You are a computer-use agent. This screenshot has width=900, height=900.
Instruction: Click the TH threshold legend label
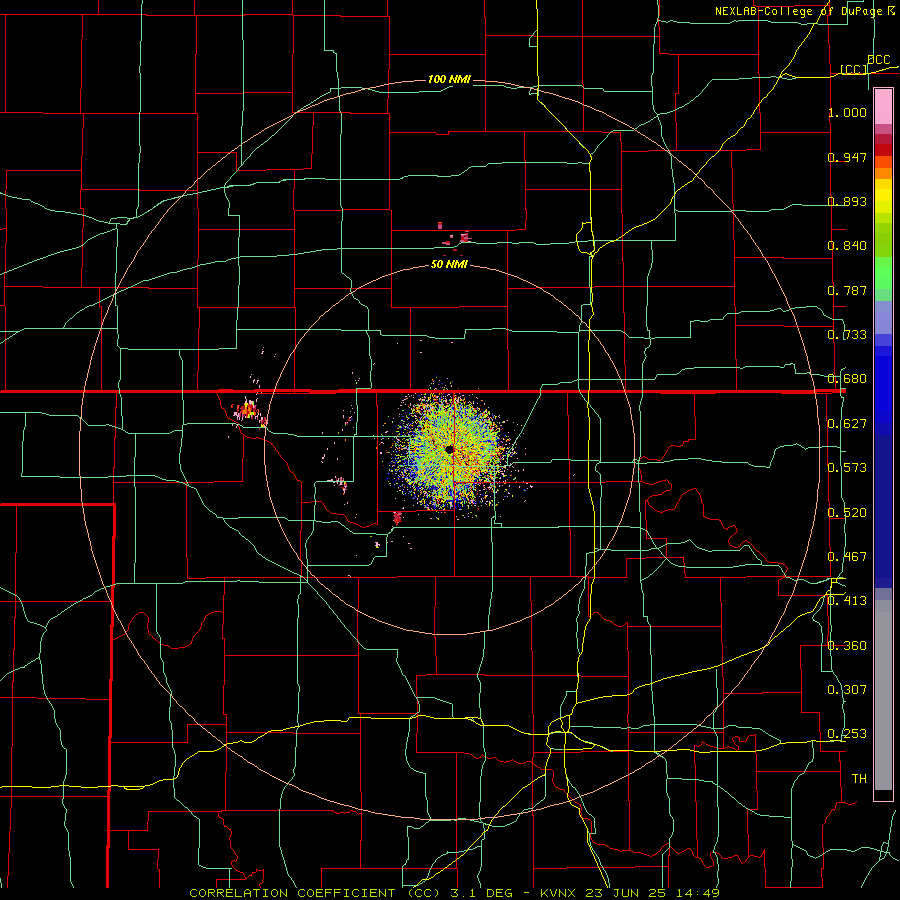coord(859,779)
